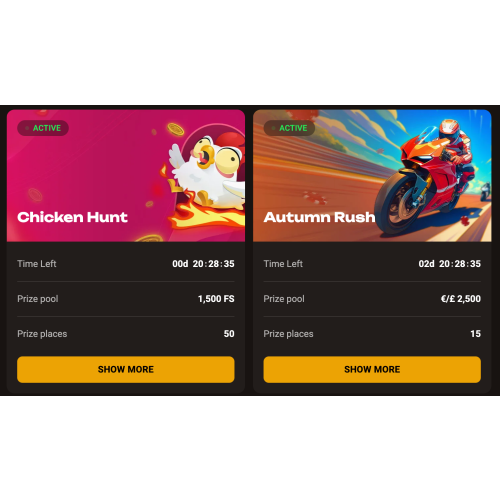
Task: Click the ACTIVE badge on Autumn Rush
Action: 289,128
